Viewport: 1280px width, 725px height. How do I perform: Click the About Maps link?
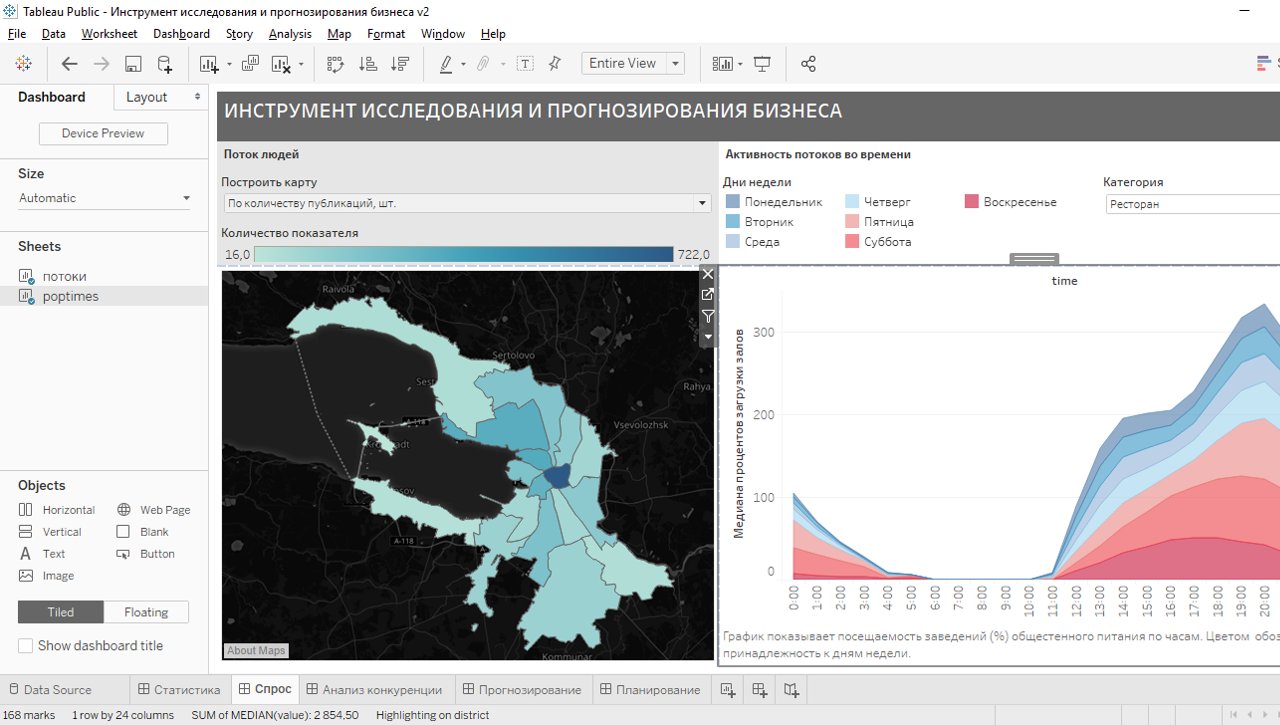point(256,651)
